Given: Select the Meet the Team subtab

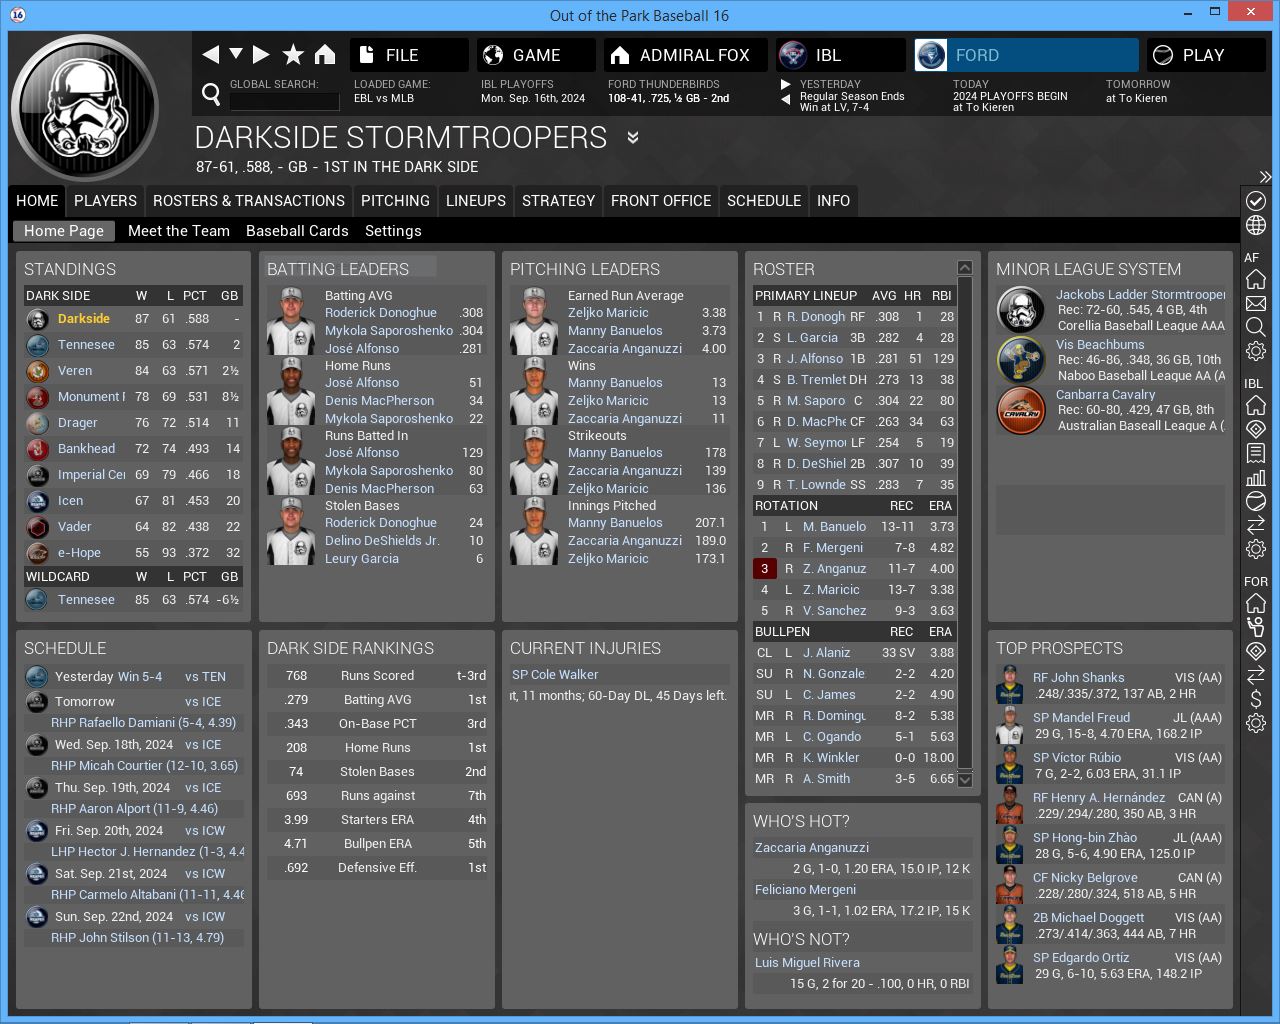Looking at the screenshot, I should click(x=179, y=231).
